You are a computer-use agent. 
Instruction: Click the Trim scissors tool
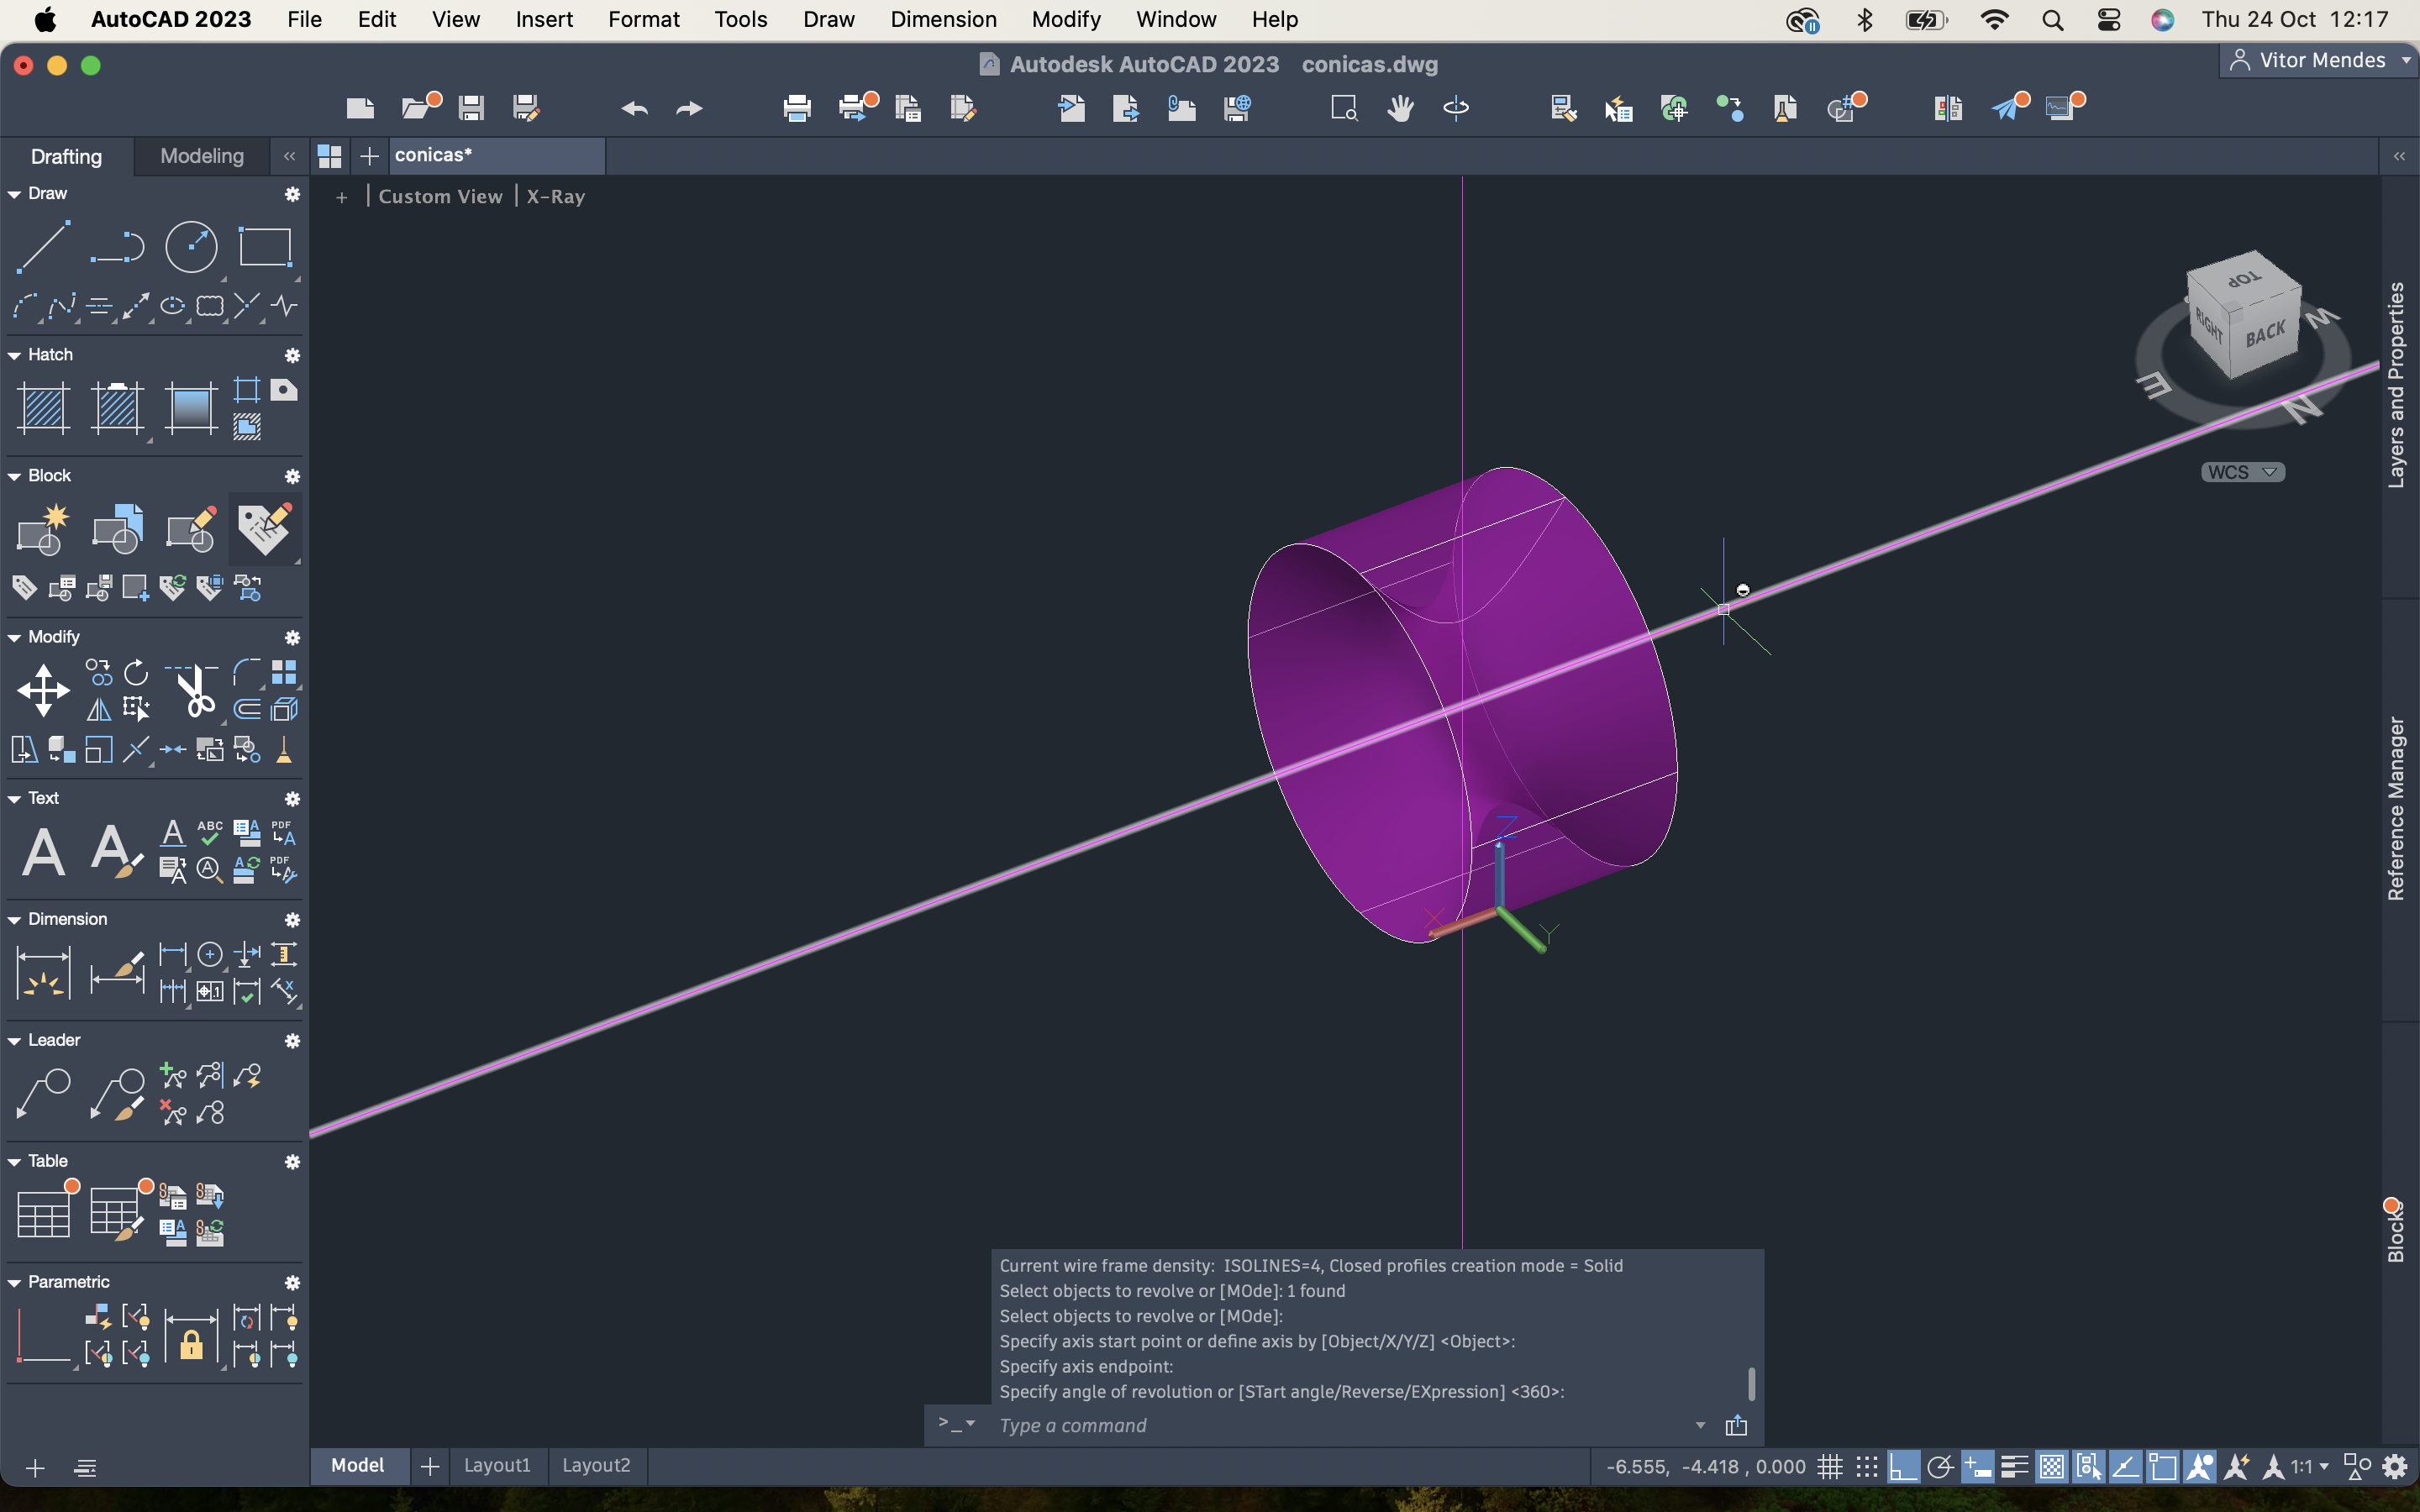pos(194,690)
